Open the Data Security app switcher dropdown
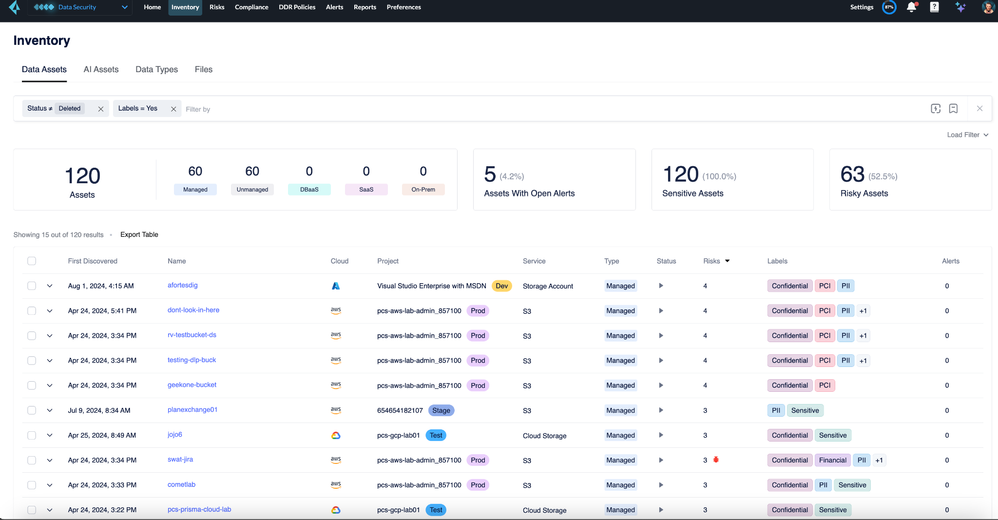Screen dimensions: 998x520 coord(124,7)
